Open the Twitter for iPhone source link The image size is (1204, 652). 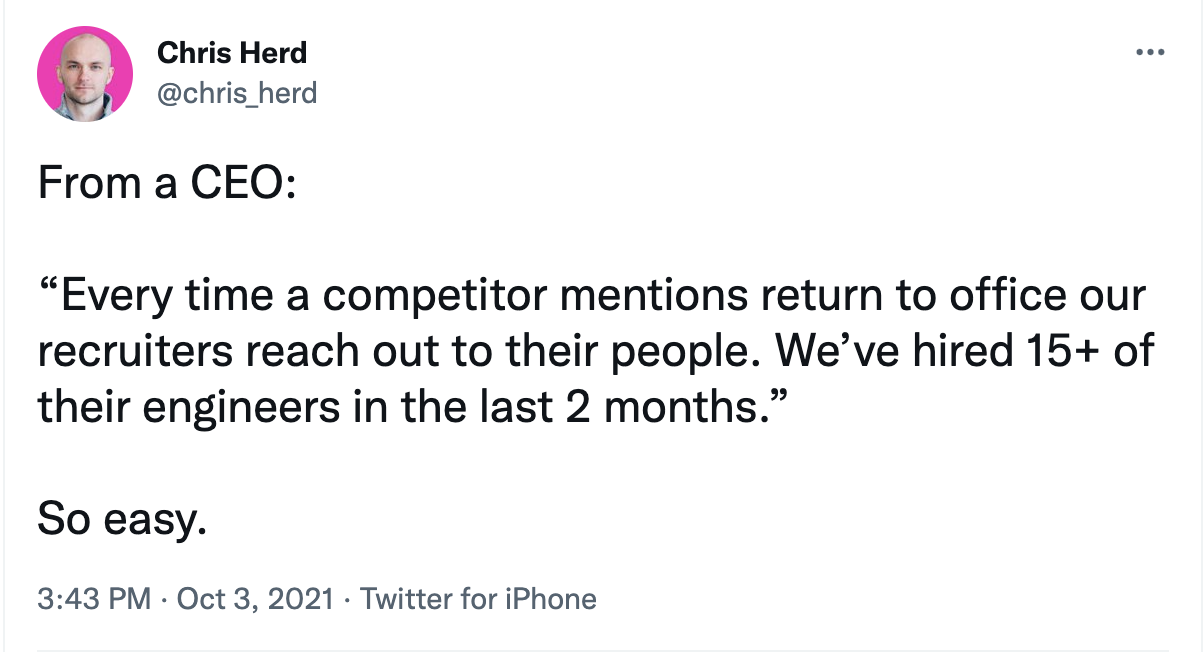tap(478, 599)
